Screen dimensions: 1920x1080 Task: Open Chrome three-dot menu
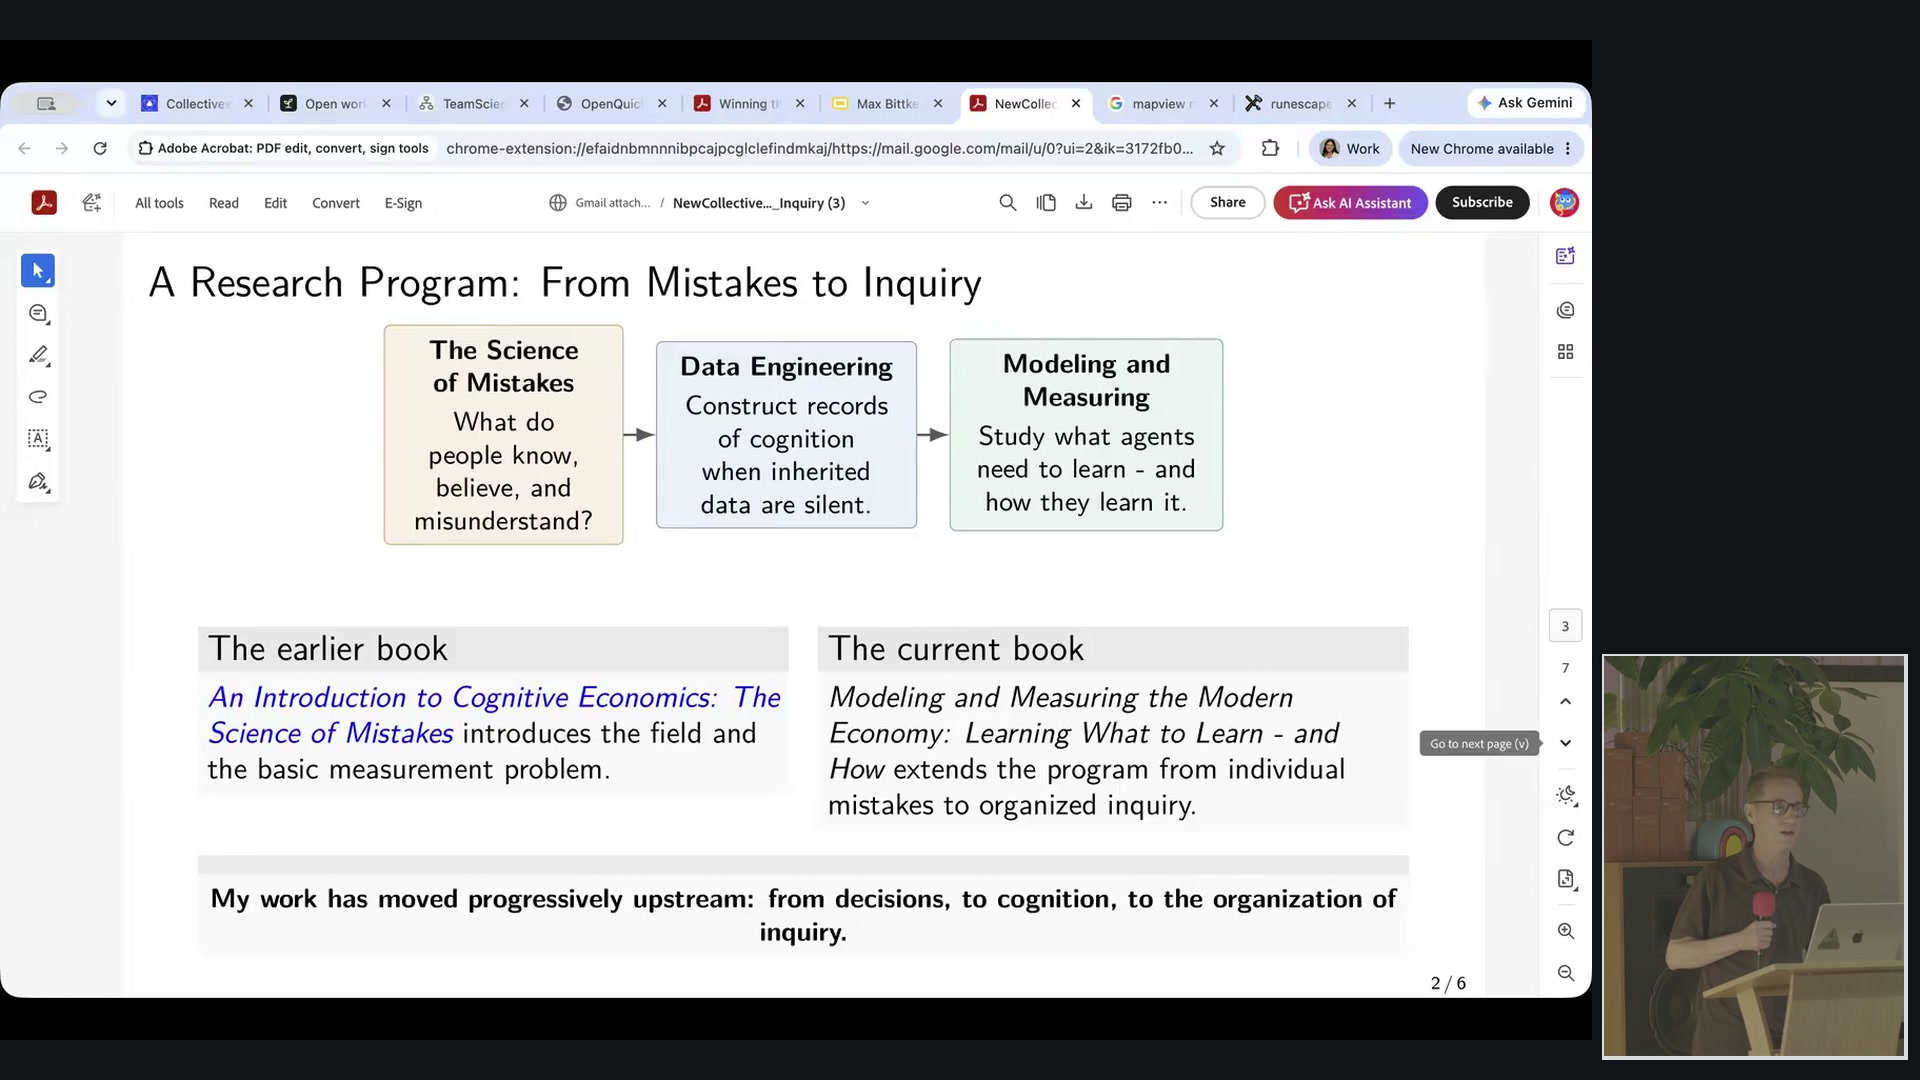click(x=1568, y=149)
